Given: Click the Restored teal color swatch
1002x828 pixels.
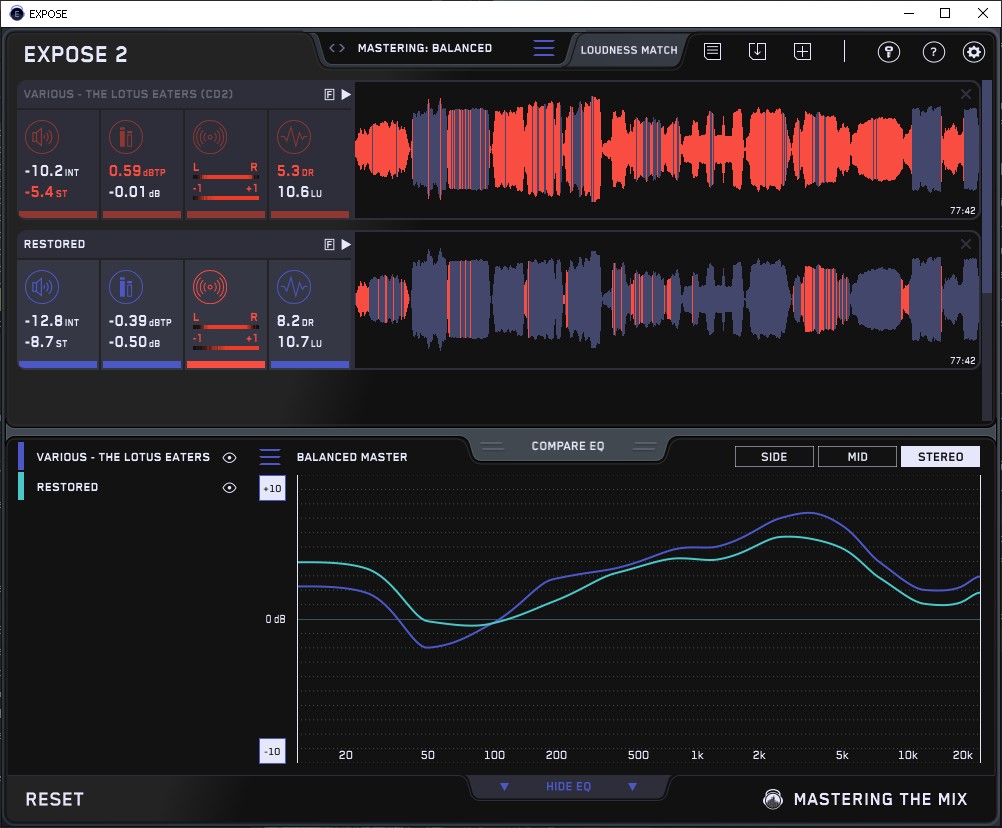Looking at the screenshot, I should click(x=21, y=486).
